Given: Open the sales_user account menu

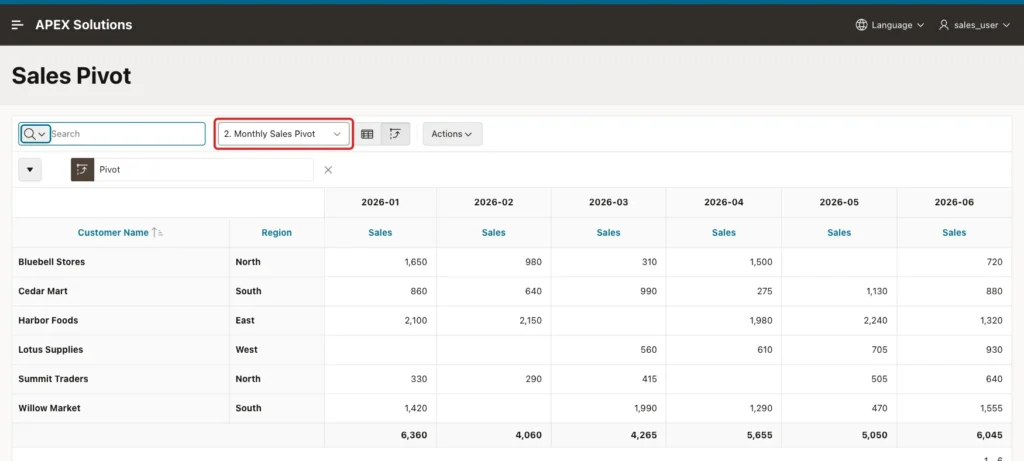Looking at the screenshot, I should tap(974, 25).
